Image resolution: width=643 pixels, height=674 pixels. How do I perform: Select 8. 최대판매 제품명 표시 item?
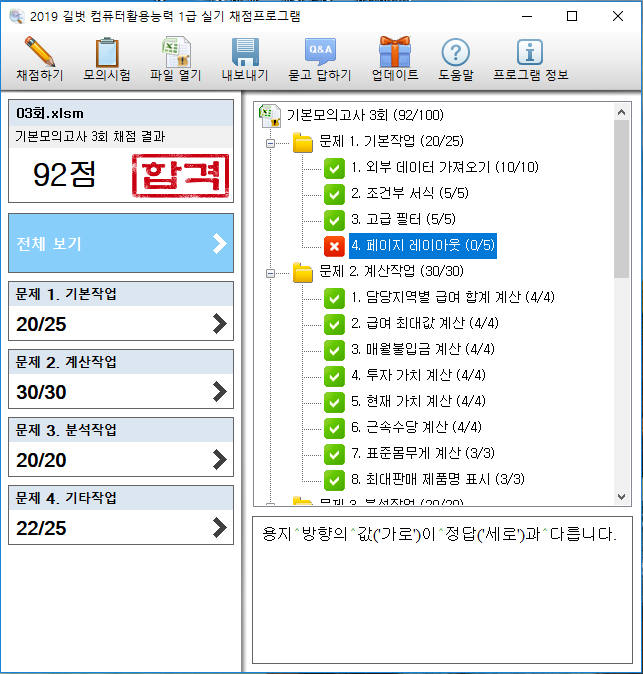click(x=437, y=478)
